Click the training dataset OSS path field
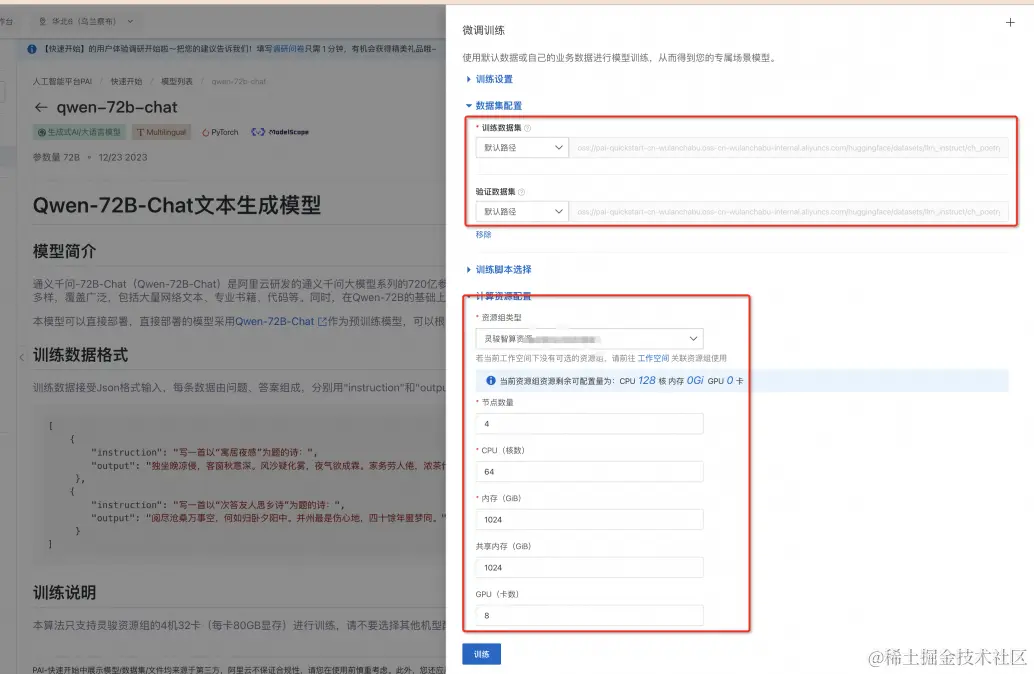Screen dimensions: 1034x674 [789, 148]
